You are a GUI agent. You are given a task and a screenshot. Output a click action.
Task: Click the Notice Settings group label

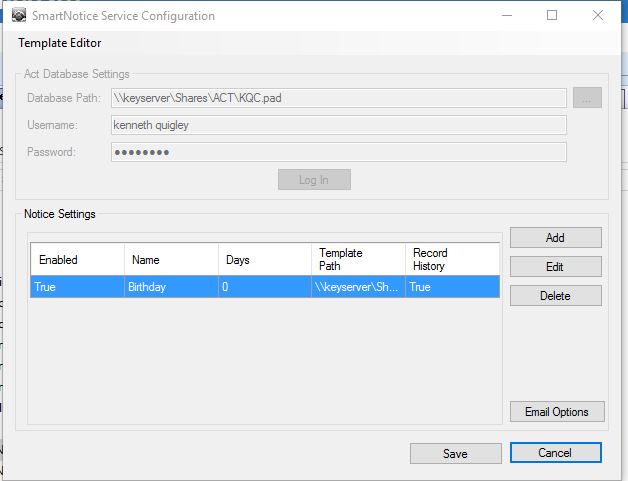pyautogui.click(x=60, y=214)
